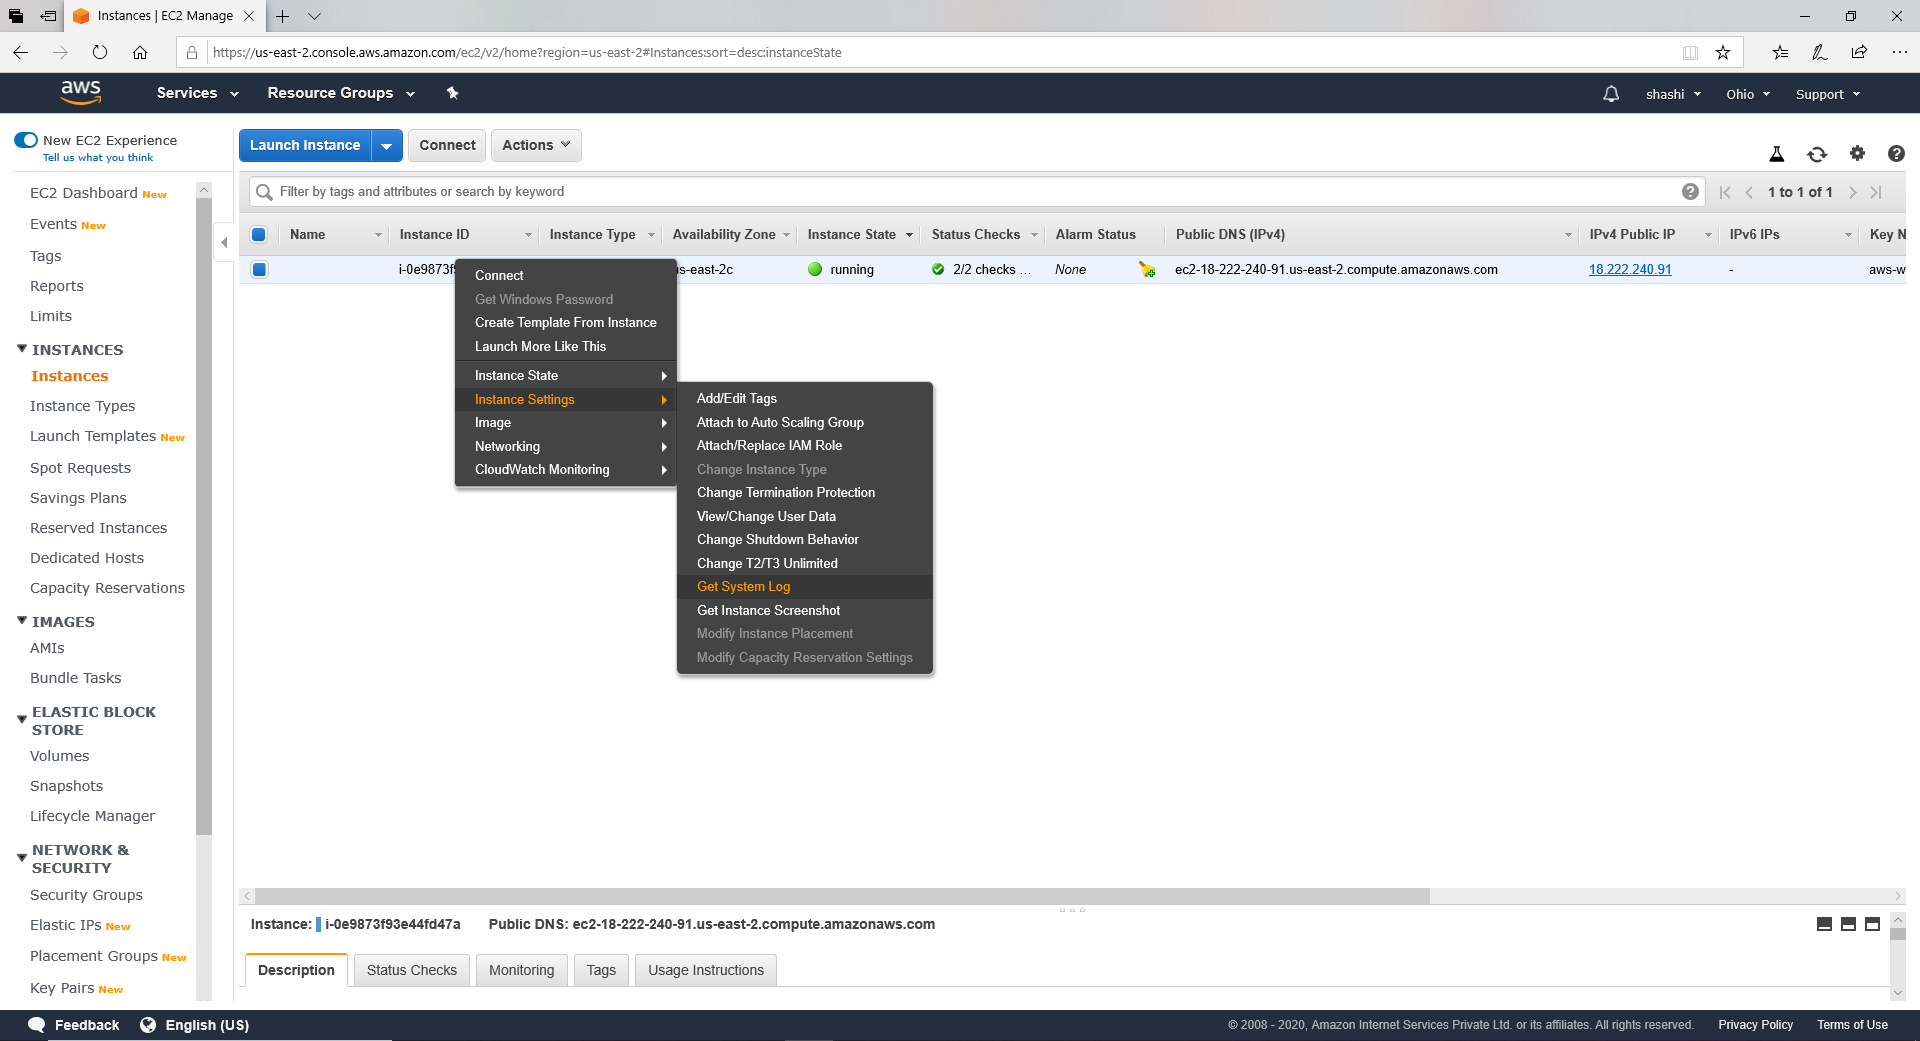
Task: Click the Connect toolbar button
Action: point(447,145)
